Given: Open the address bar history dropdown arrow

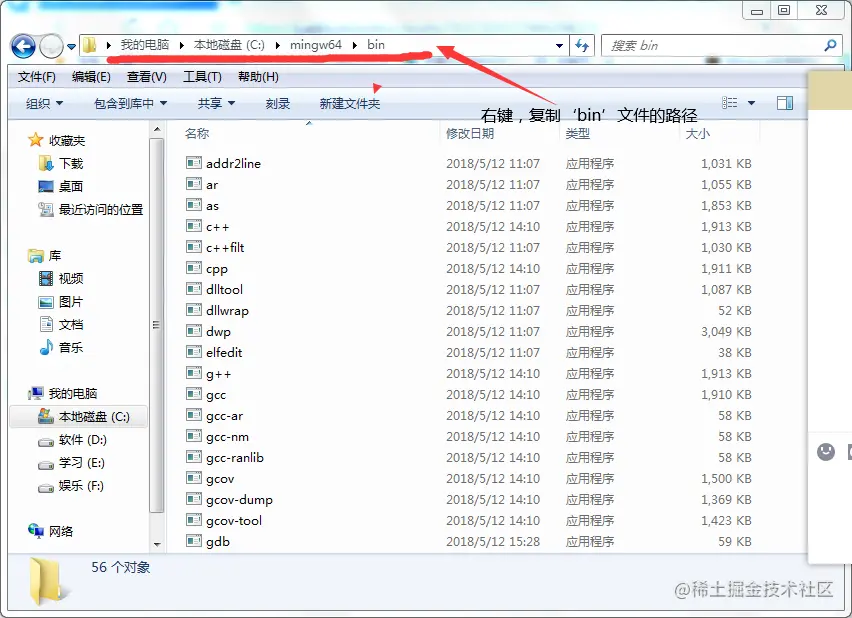Looking at the screenshot, I should tap(558, 45).
